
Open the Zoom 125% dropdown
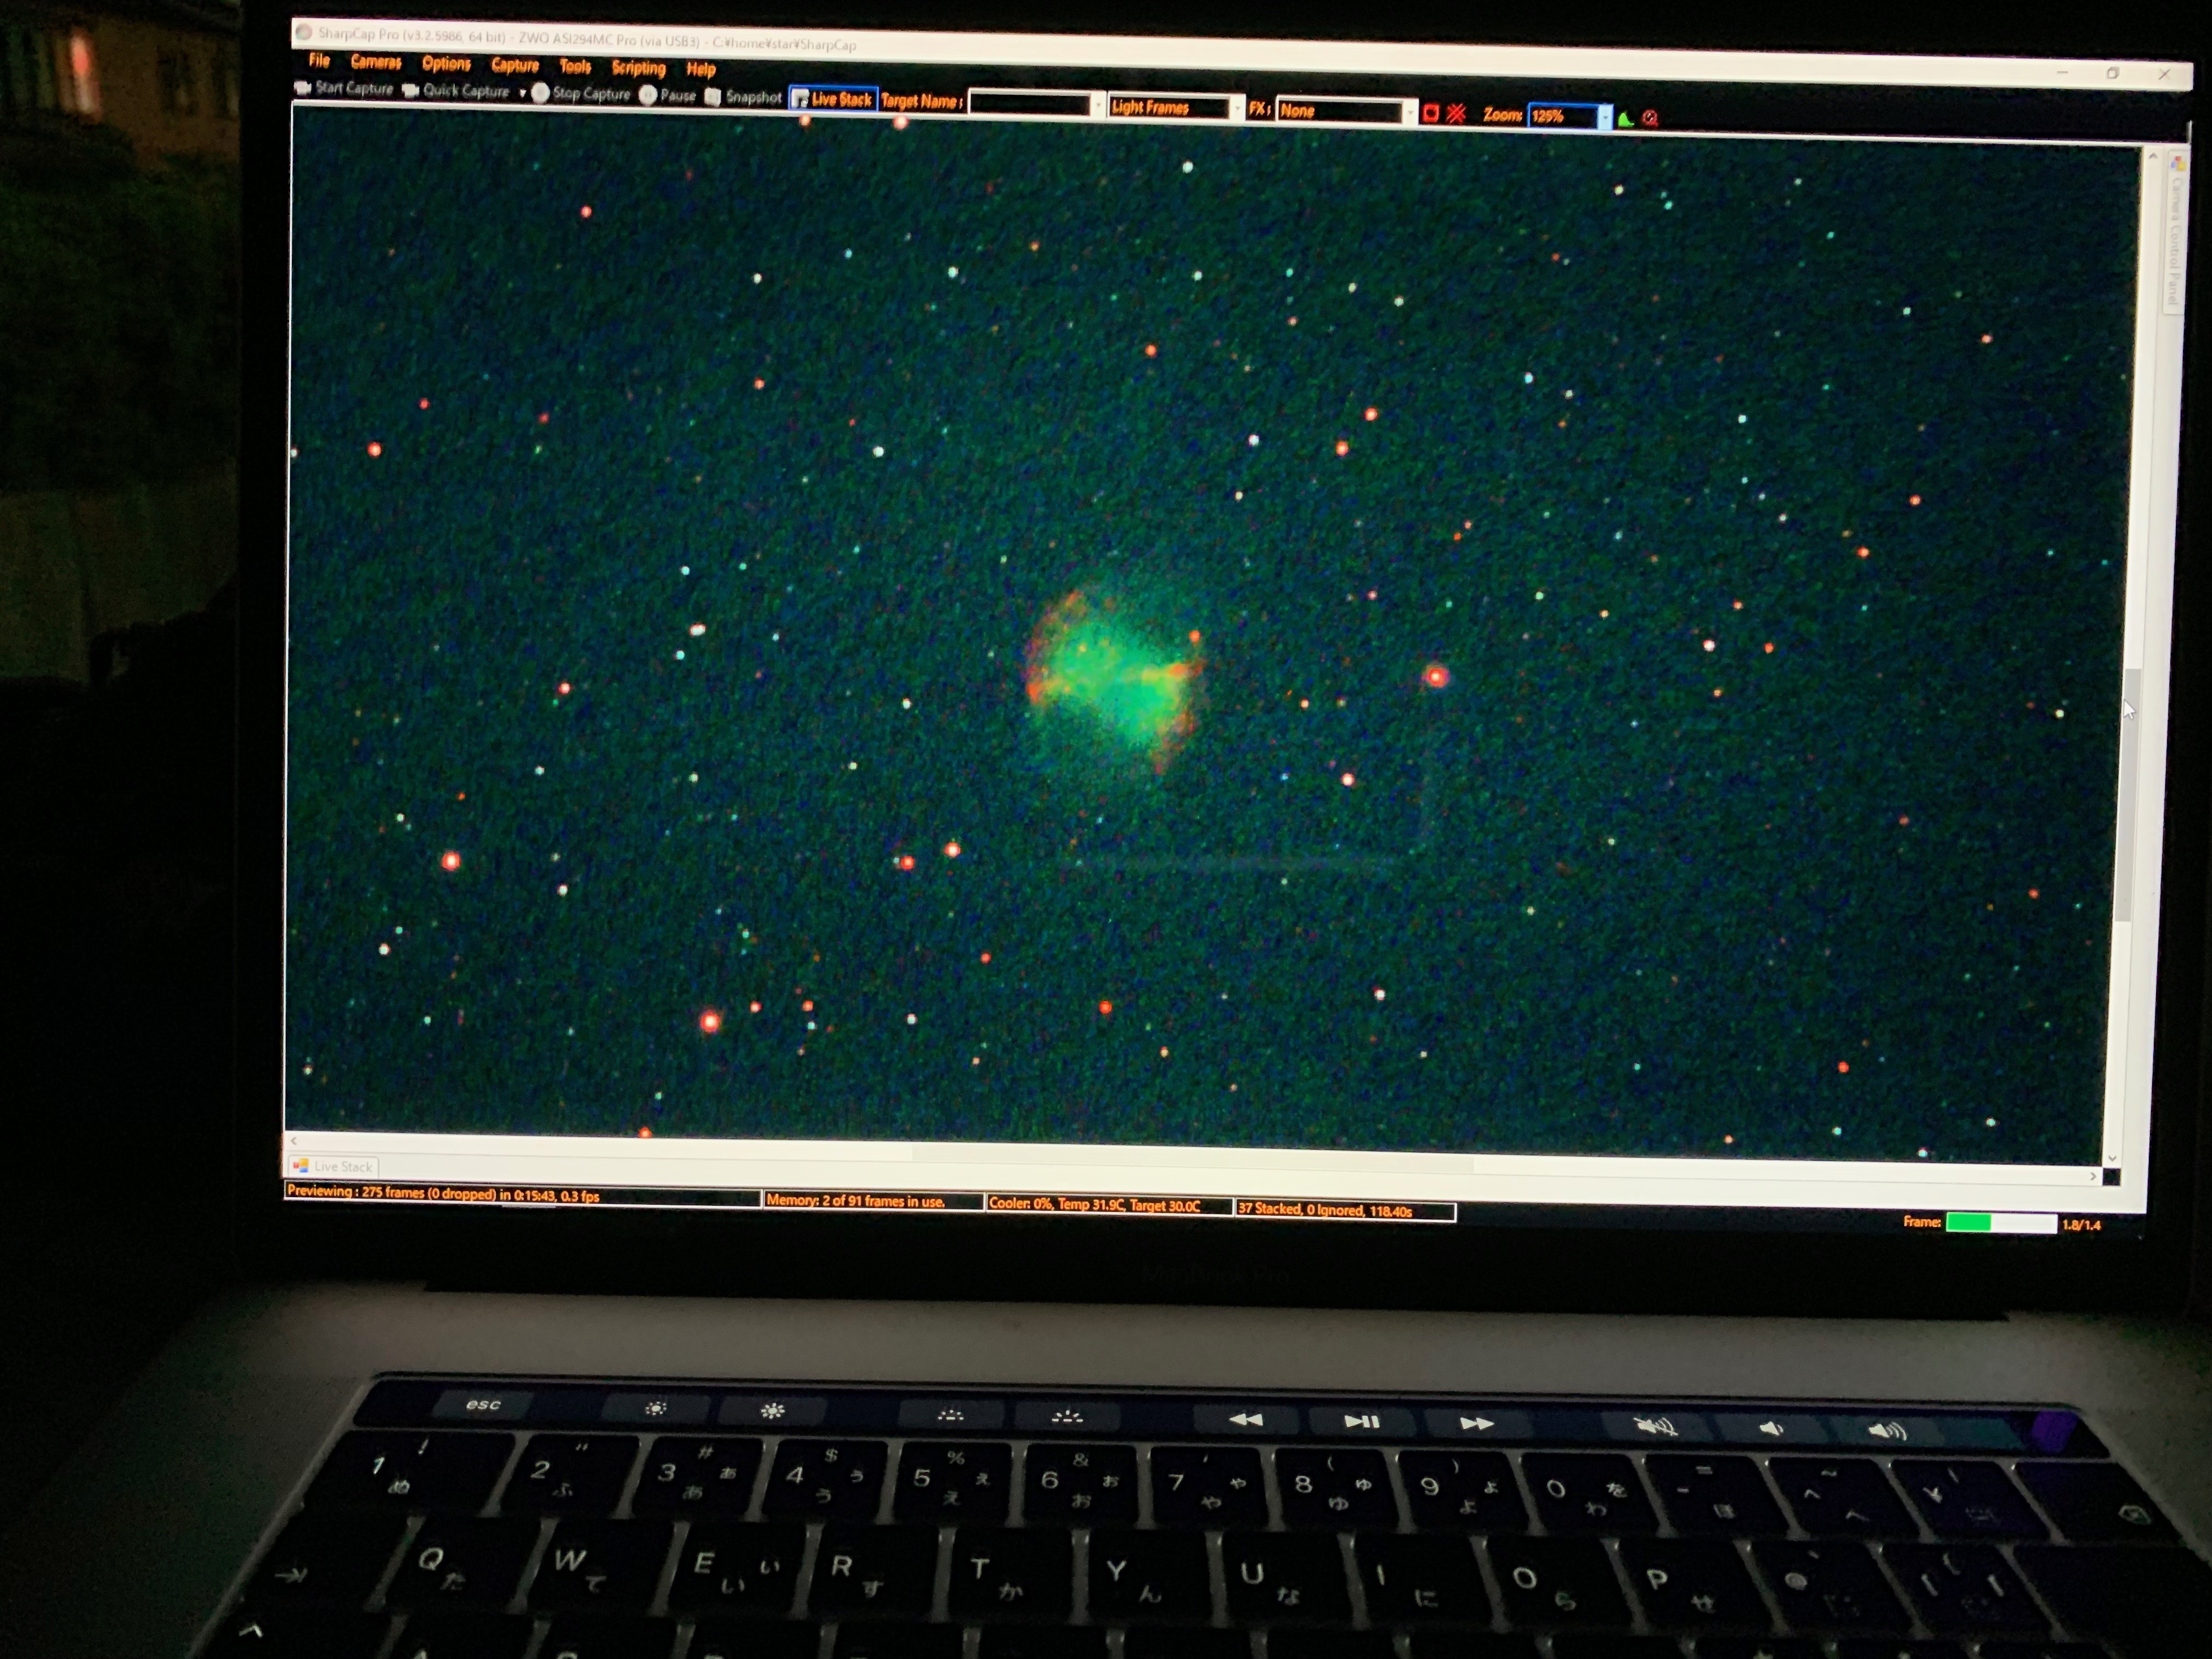(1604, 117)
